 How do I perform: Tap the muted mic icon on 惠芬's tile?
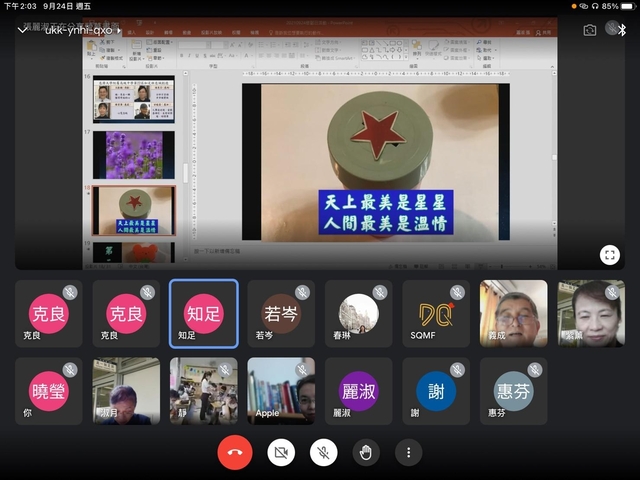[535, 370]
